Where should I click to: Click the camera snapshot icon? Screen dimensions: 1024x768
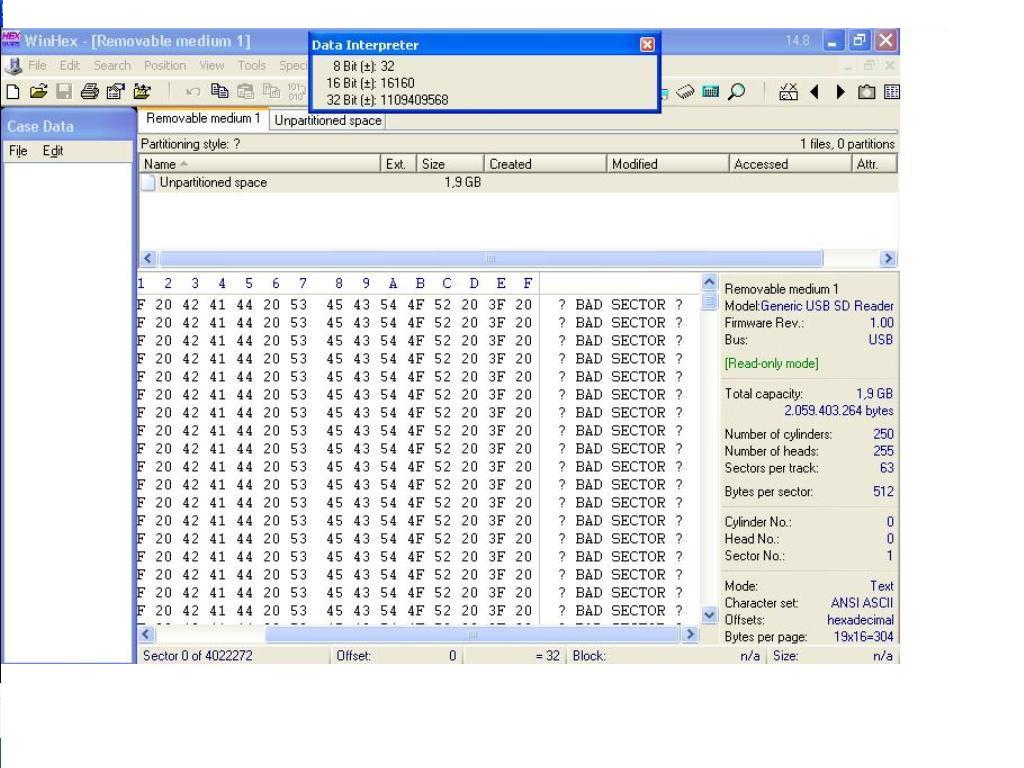tap(867, 92)
